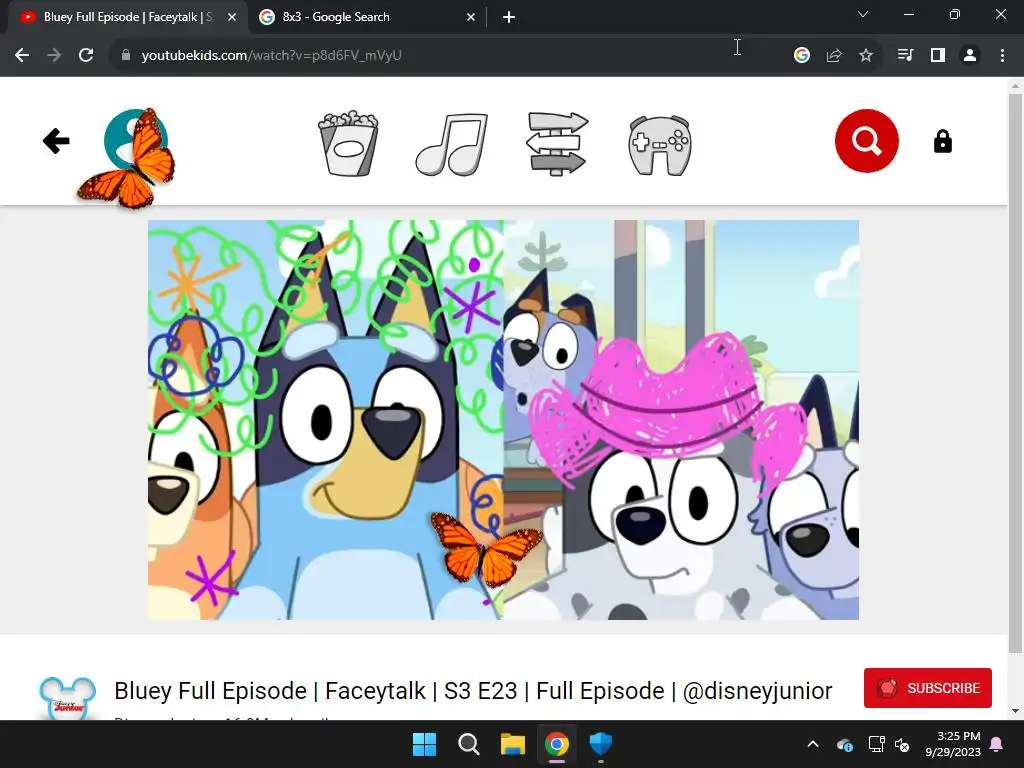Select the Bluey Full Episode browser tab
The height and width of the screenshot is (768, 1024).
(127, 17)
